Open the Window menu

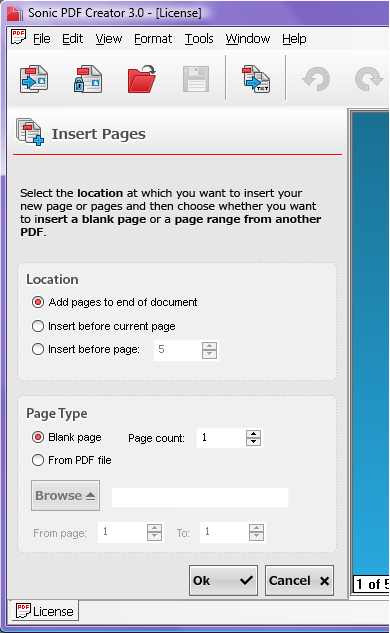click(x=247, y=39)
